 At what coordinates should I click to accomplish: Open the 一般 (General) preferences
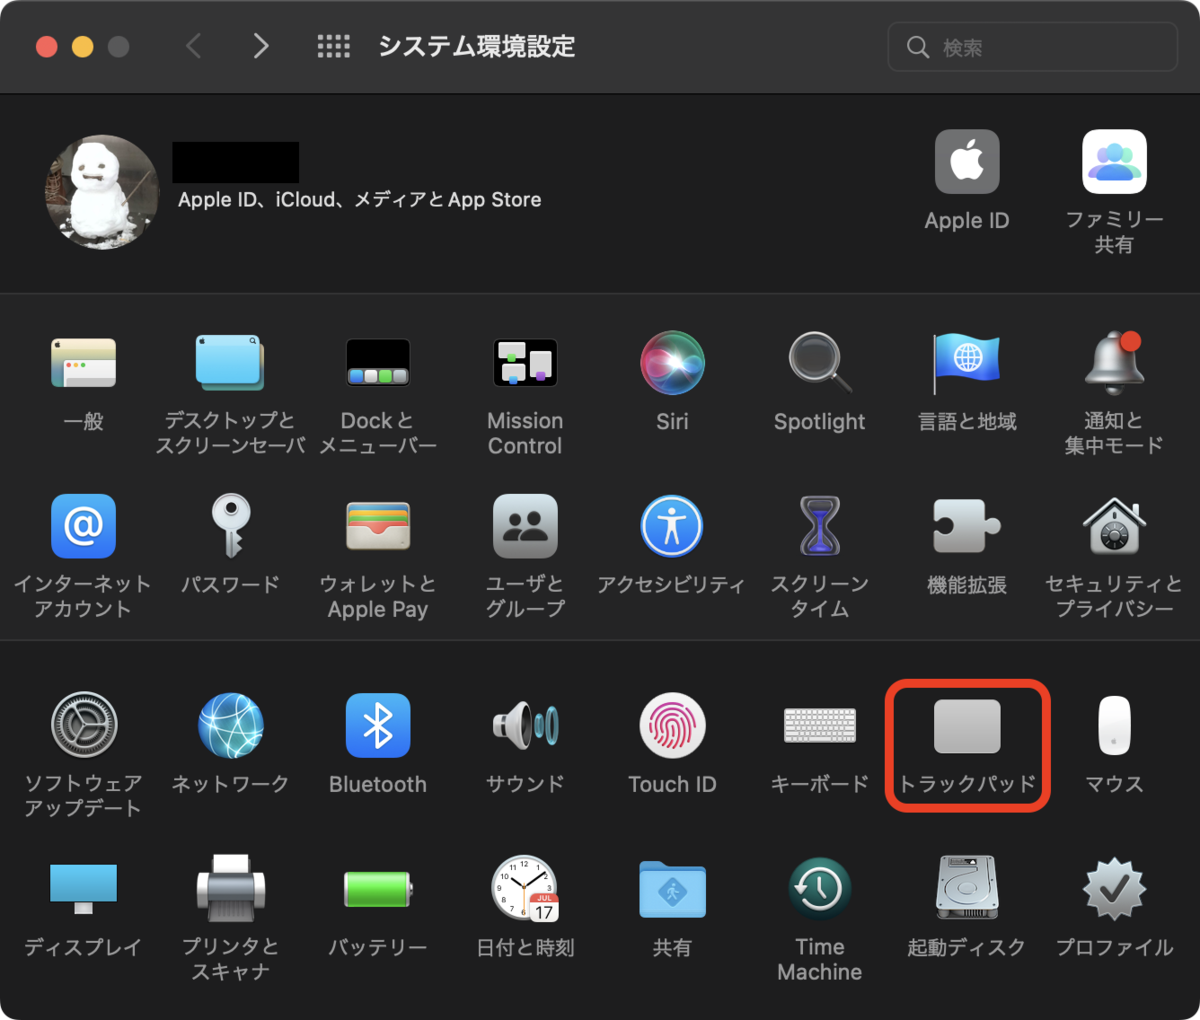[84, 363]
